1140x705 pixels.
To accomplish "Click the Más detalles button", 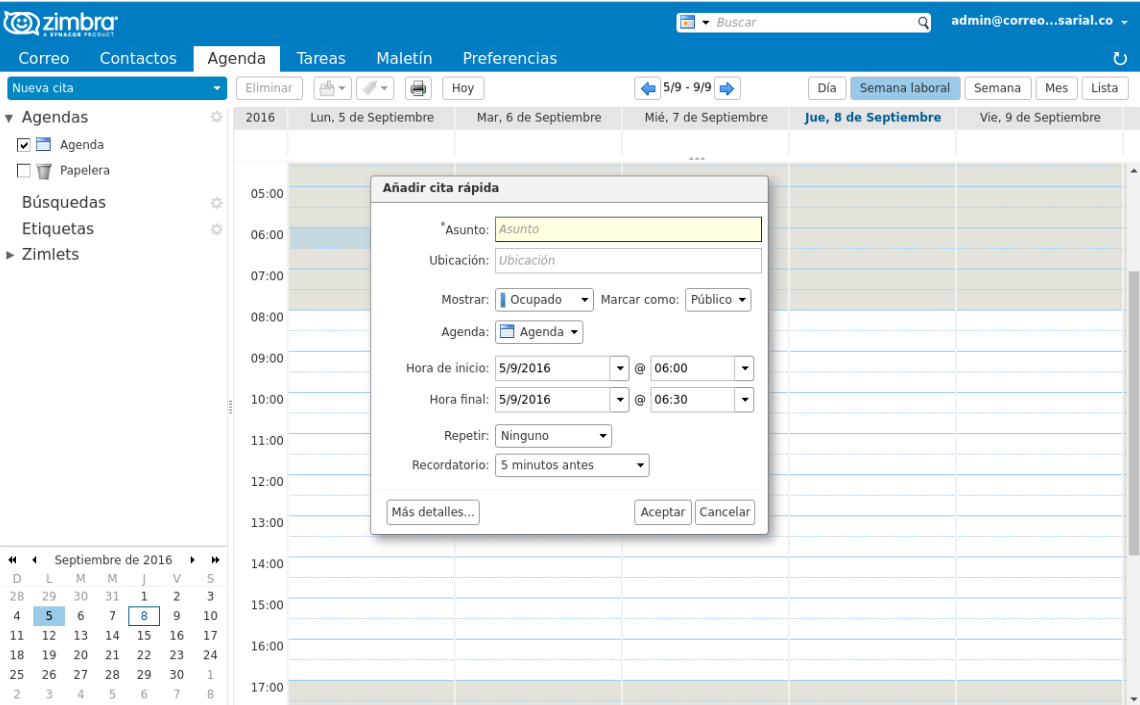I will pos(433,512).
